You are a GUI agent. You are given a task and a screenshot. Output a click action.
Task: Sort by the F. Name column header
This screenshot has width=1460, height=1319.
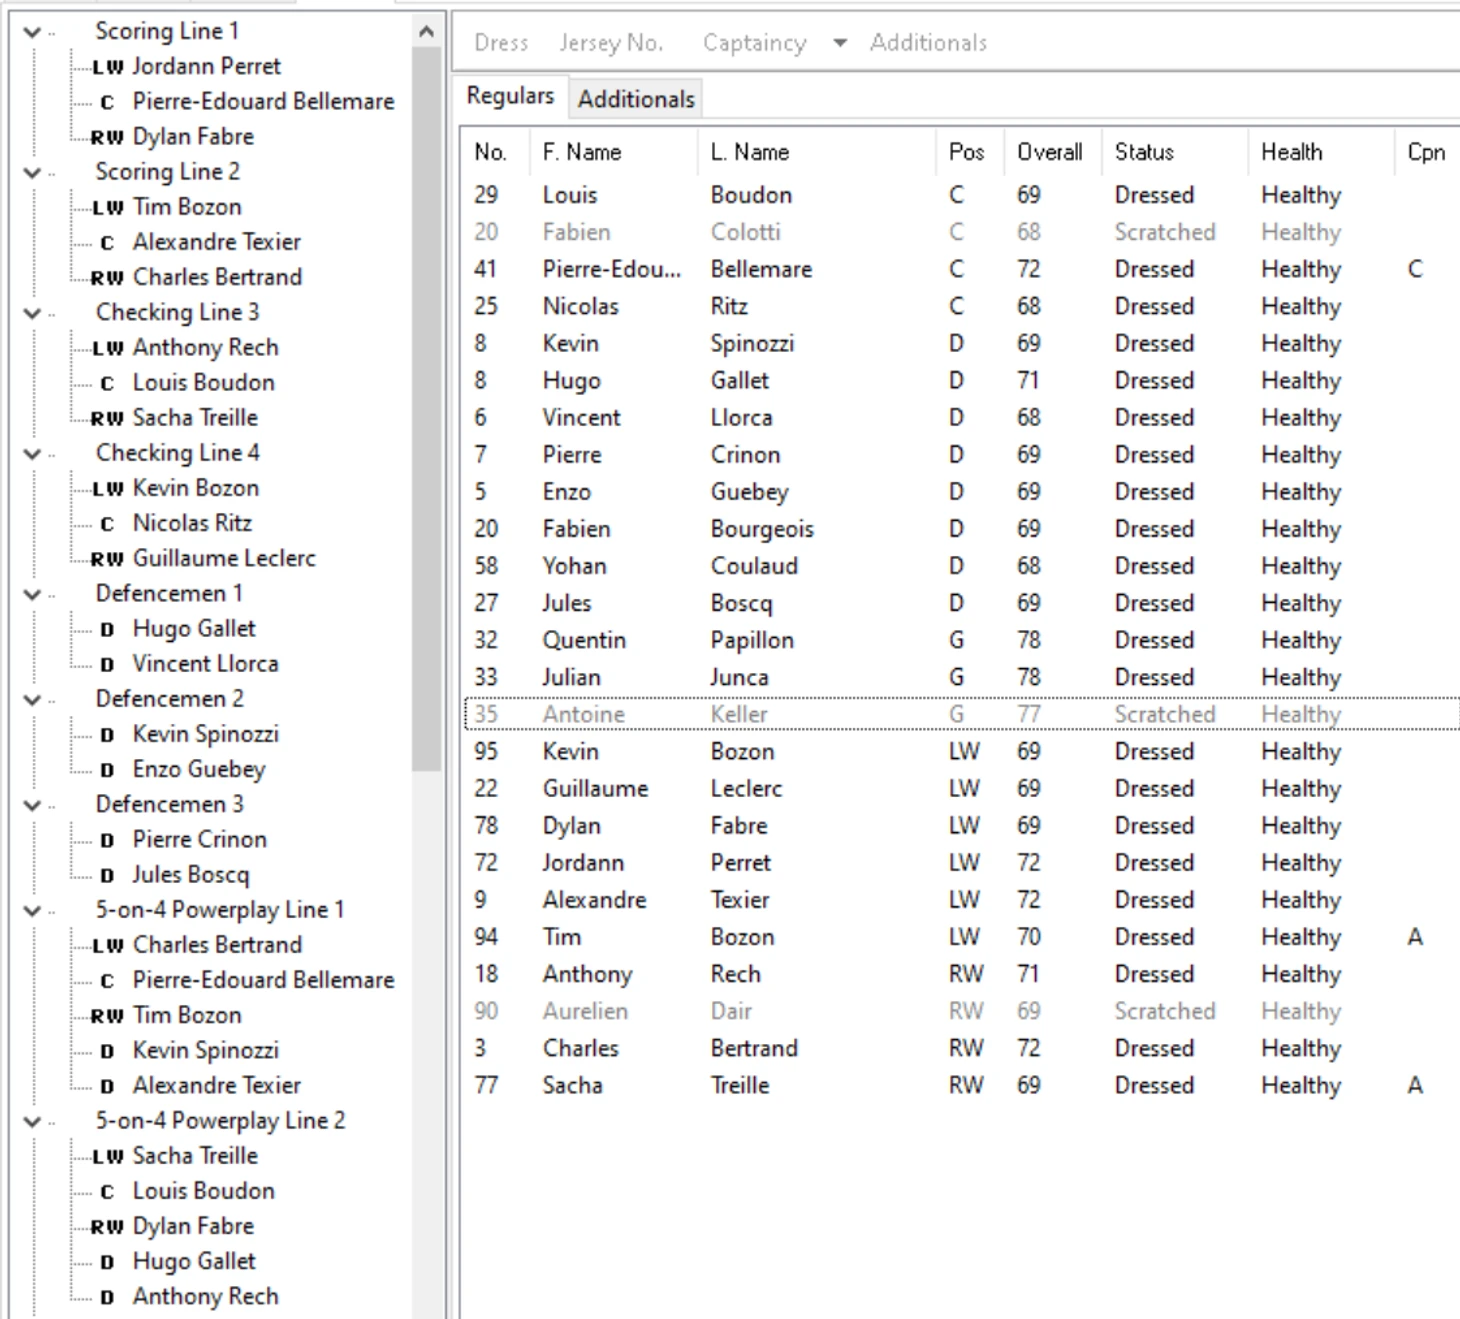pyautogui.click(x=614, y=152)
